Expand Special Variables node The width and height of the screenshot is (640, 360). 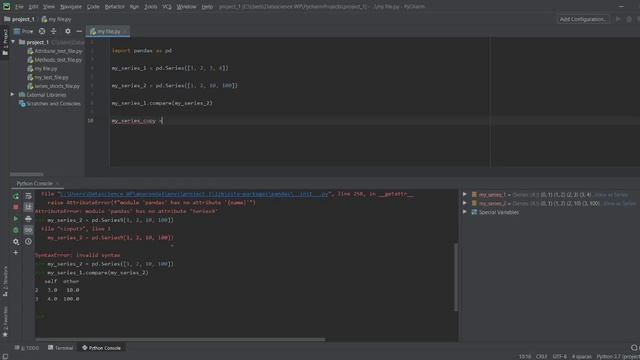pos(464,212)
